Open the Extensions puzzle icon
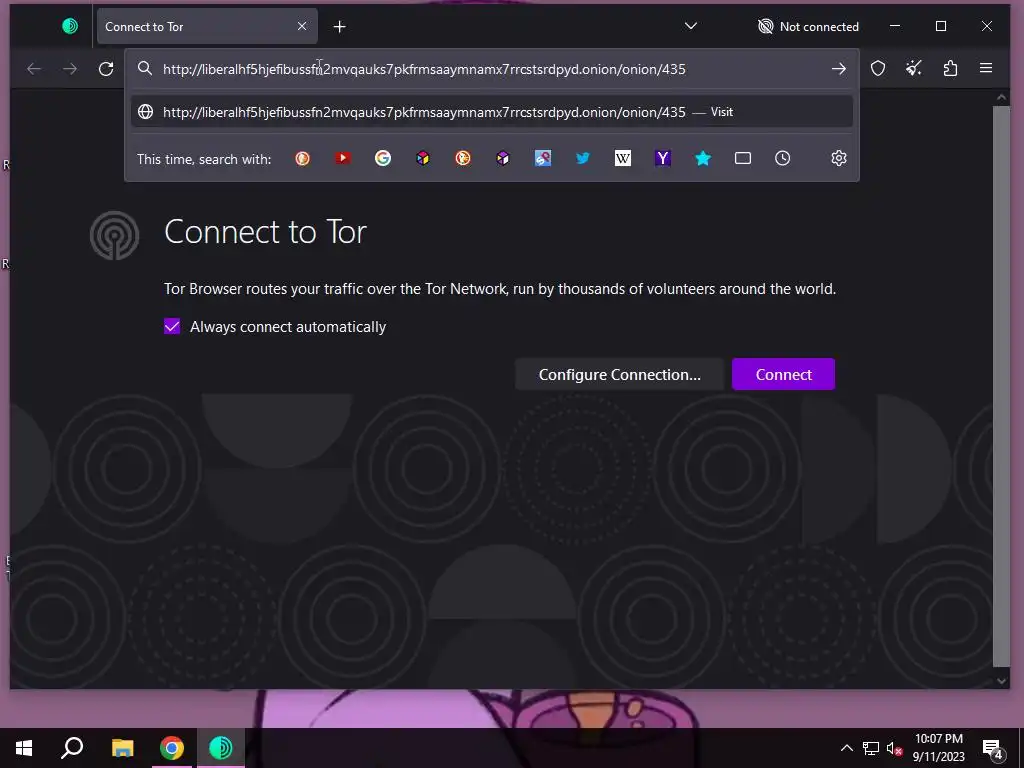1024x768 pixels. click(x=950, y=68)
